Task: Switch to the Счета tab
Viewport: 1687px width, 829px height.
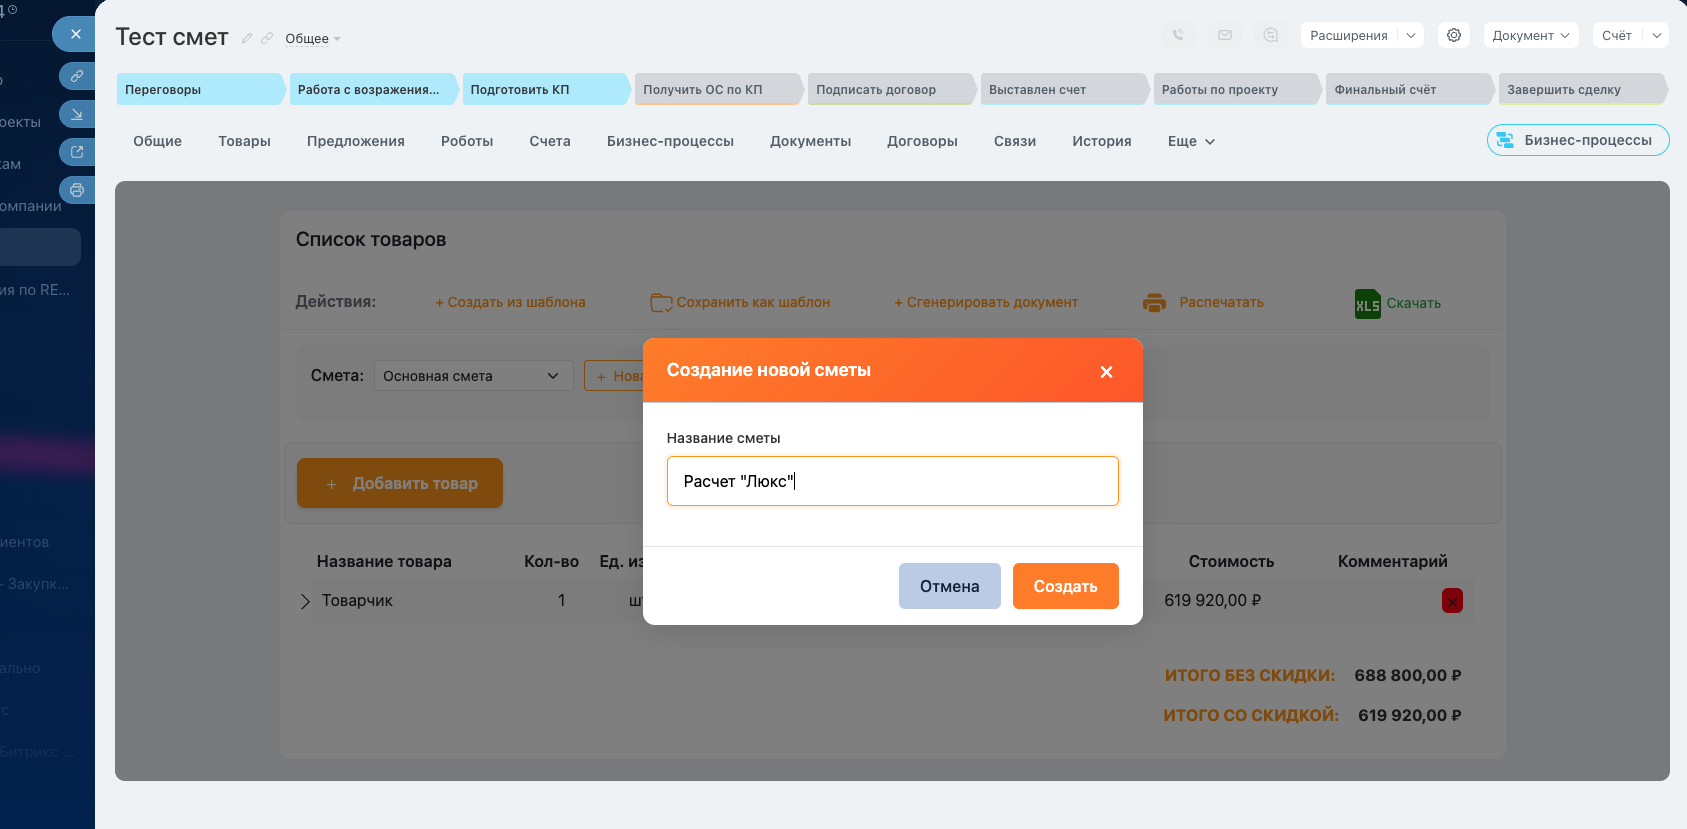Action: coord(550,141)
